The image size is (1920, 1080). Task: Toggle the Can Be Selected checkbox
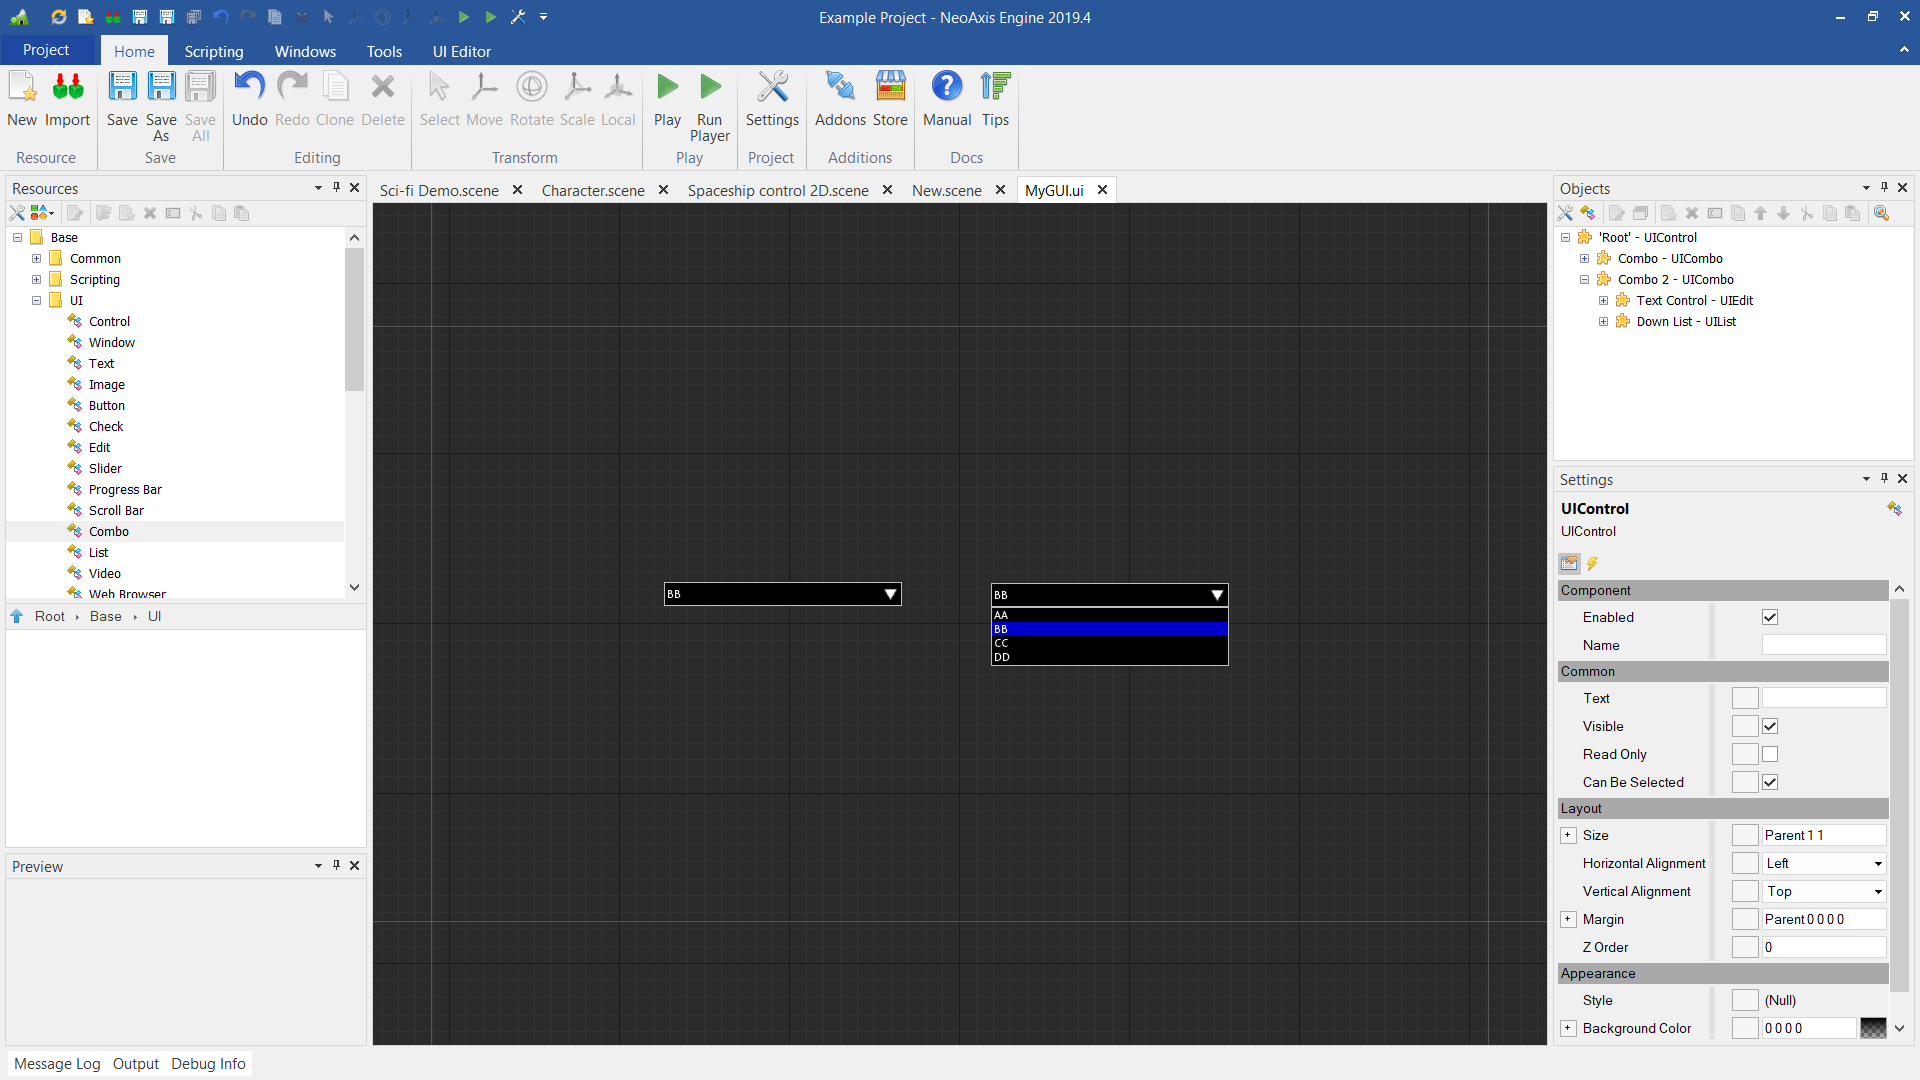(1771, 782)
